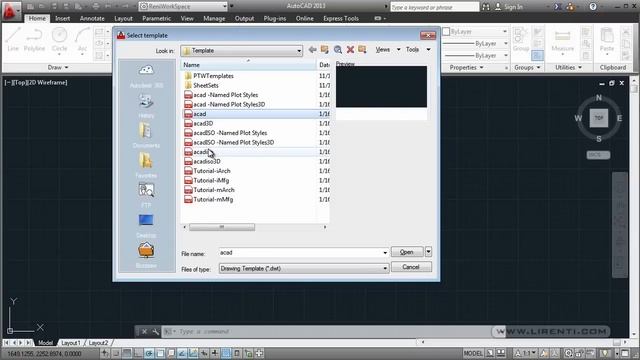Go up one folder level in dialog
The width and height of the screenshot is (640, 360).
click(325, 49)
